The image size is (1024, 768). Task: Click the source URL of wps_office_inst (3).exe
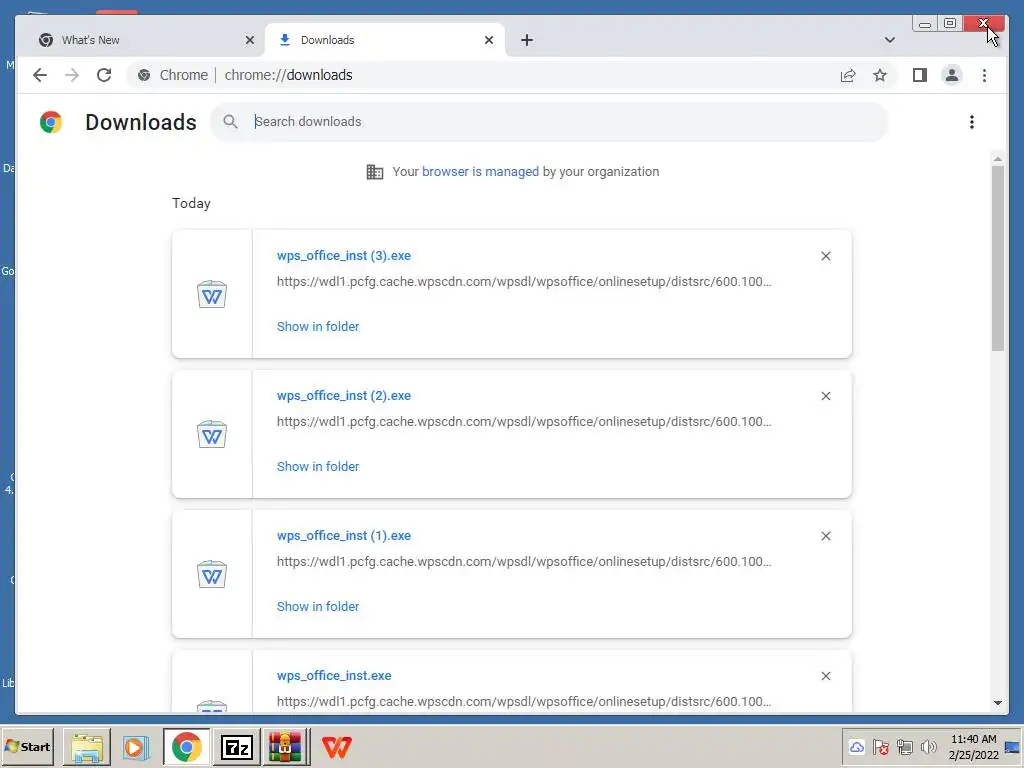(x=524, y=281)
